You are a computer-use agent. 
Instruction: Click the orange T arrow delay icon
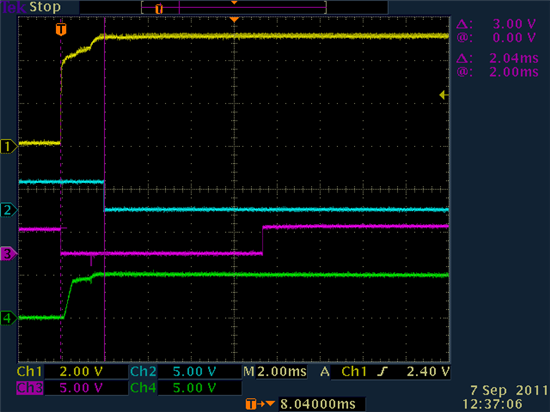pos(260,404)
